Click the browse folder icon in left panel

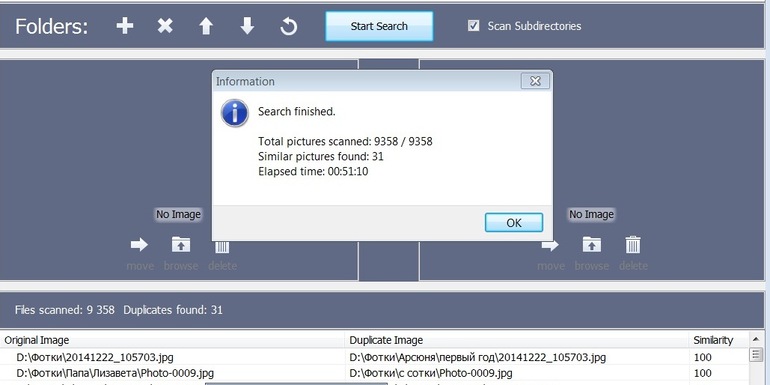(x=181, y=245)
